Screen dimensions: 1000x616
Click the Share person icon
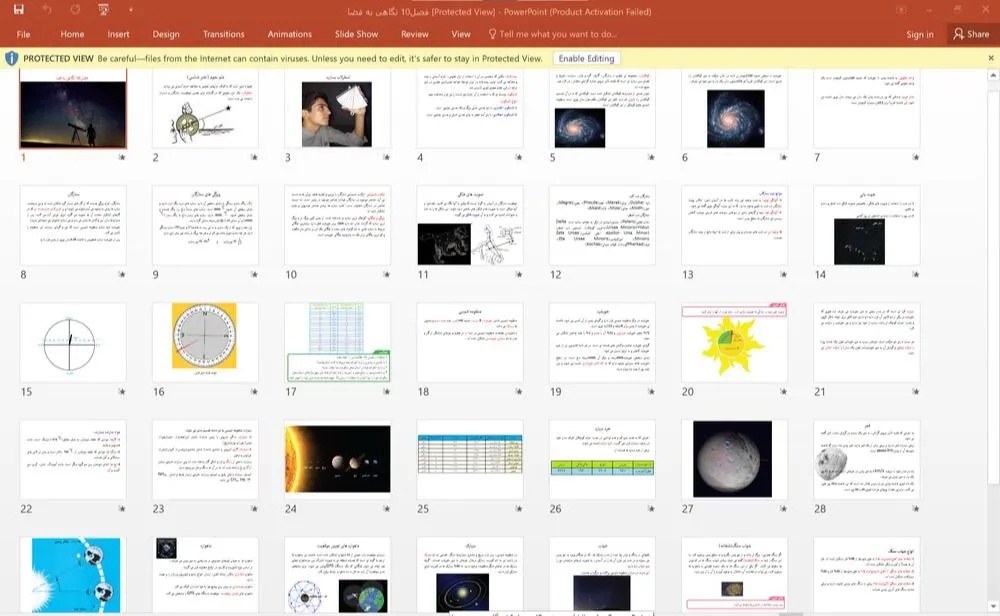pos(957,34)
